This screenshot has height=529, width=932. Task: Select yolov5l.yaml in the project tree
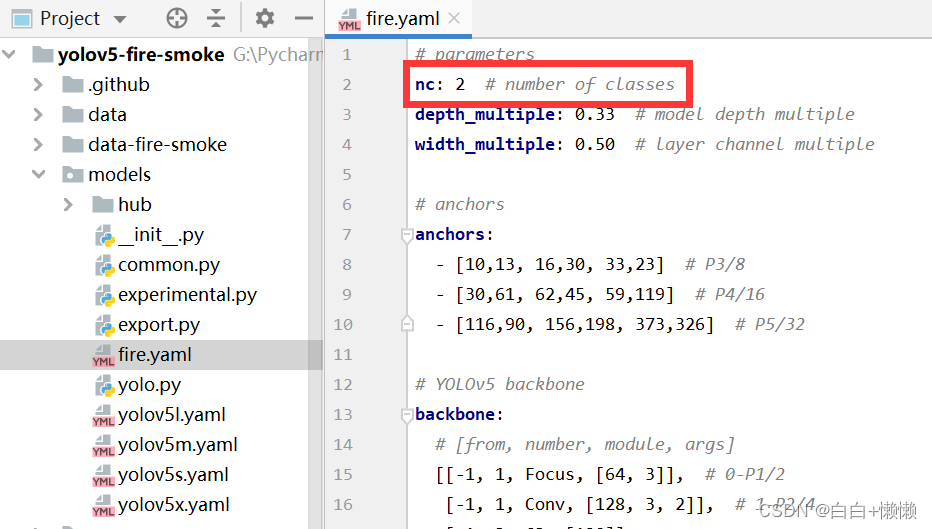pyautogui.click(x=172, y=415)
